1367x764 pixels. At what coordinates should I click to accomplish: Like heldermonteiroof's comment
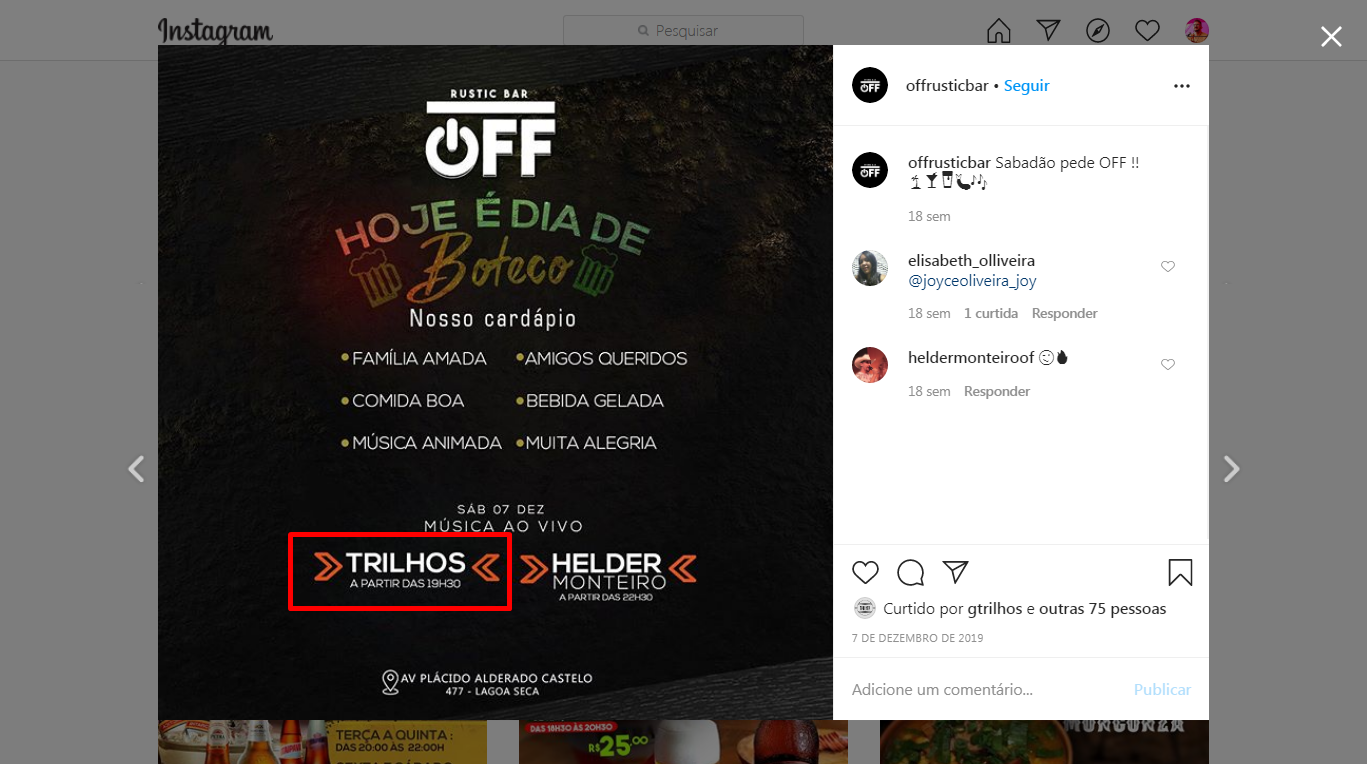pyautogui.click(x=1167, y=364)
